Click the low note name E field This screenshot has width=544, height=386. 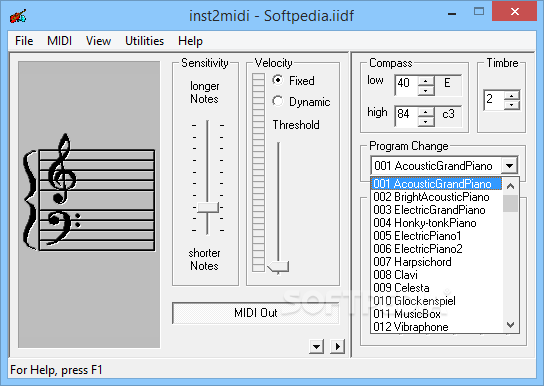(x=448, y=84)
